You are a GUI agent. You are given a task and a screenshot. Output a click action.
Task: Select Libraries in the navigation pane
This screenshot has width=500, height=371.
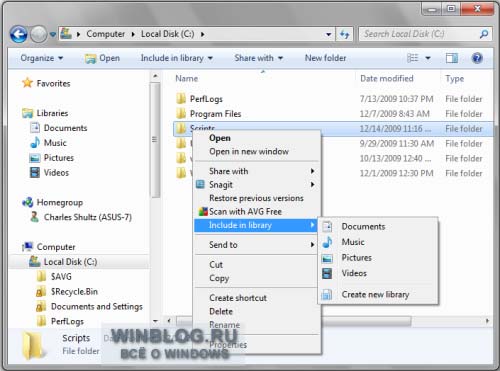(52, 113)
